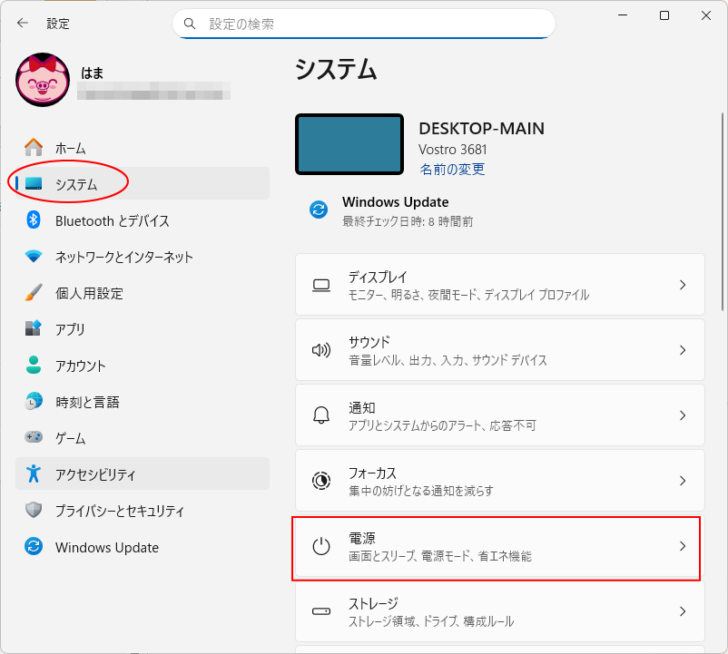Open アクセシビリティ settings
The height and width of the screenshot is (654, 728).
point(142,474)
